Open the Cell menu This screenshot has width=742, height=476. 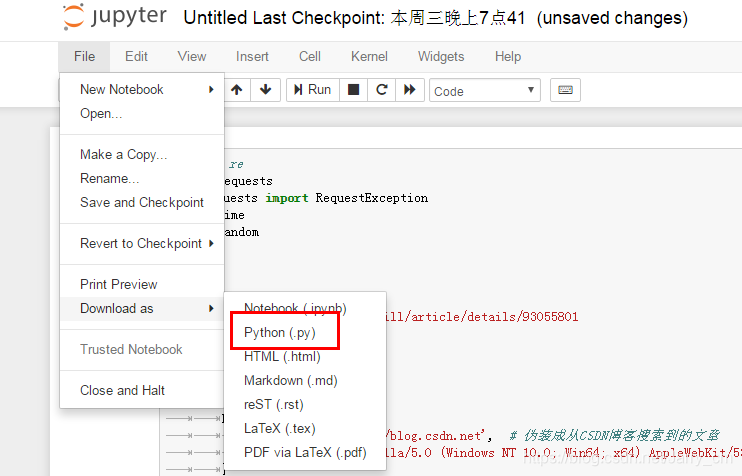(309, 57)
